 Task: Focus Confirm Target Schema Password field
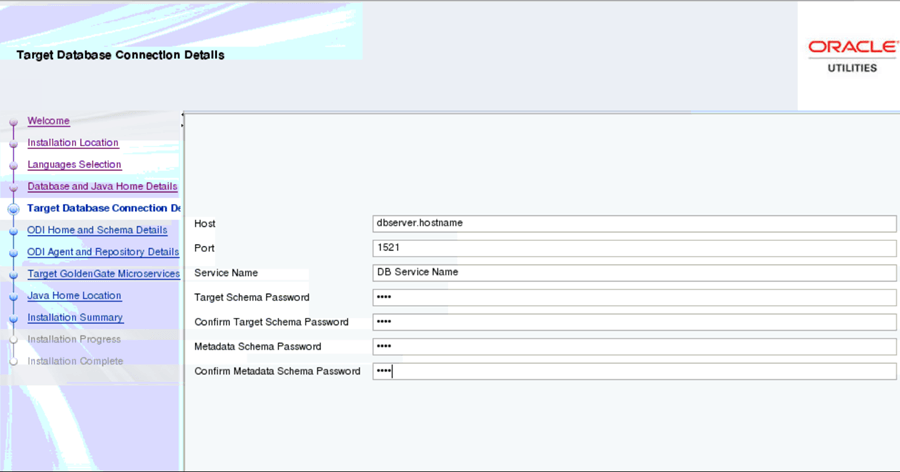coord(634,322)
